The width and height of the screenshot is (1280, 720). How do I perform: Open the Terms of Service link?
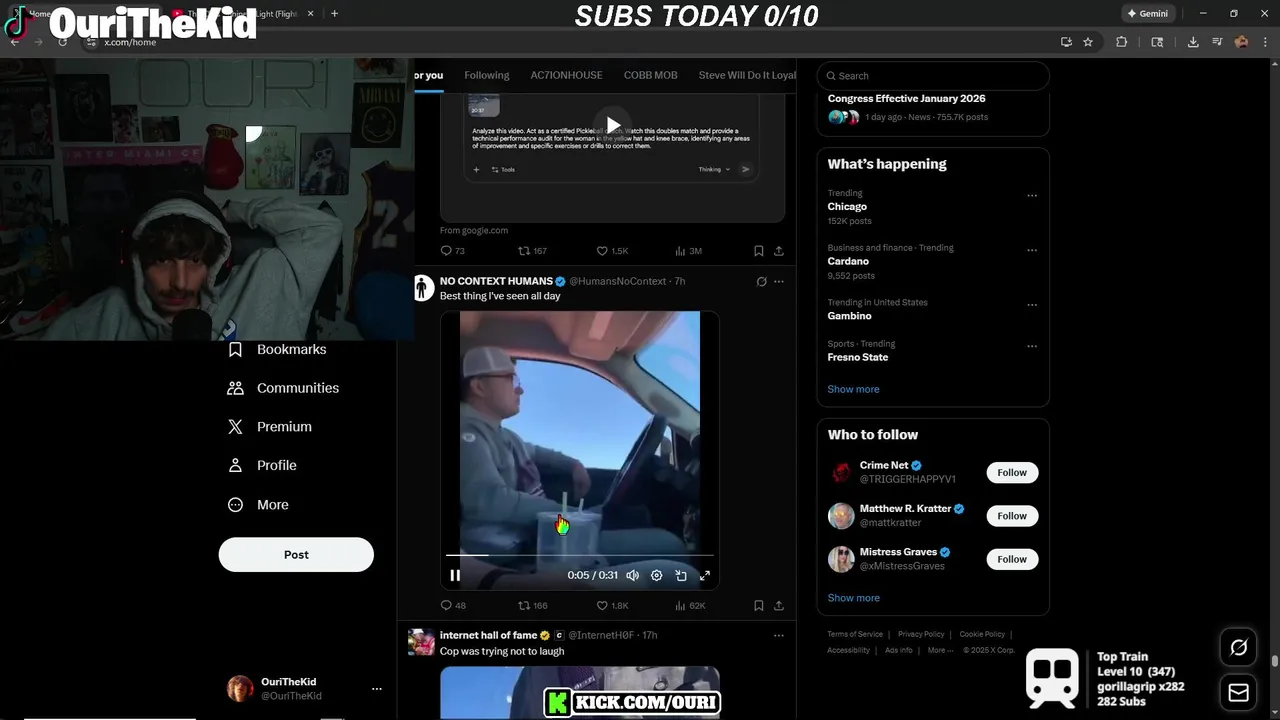(855, 634)
